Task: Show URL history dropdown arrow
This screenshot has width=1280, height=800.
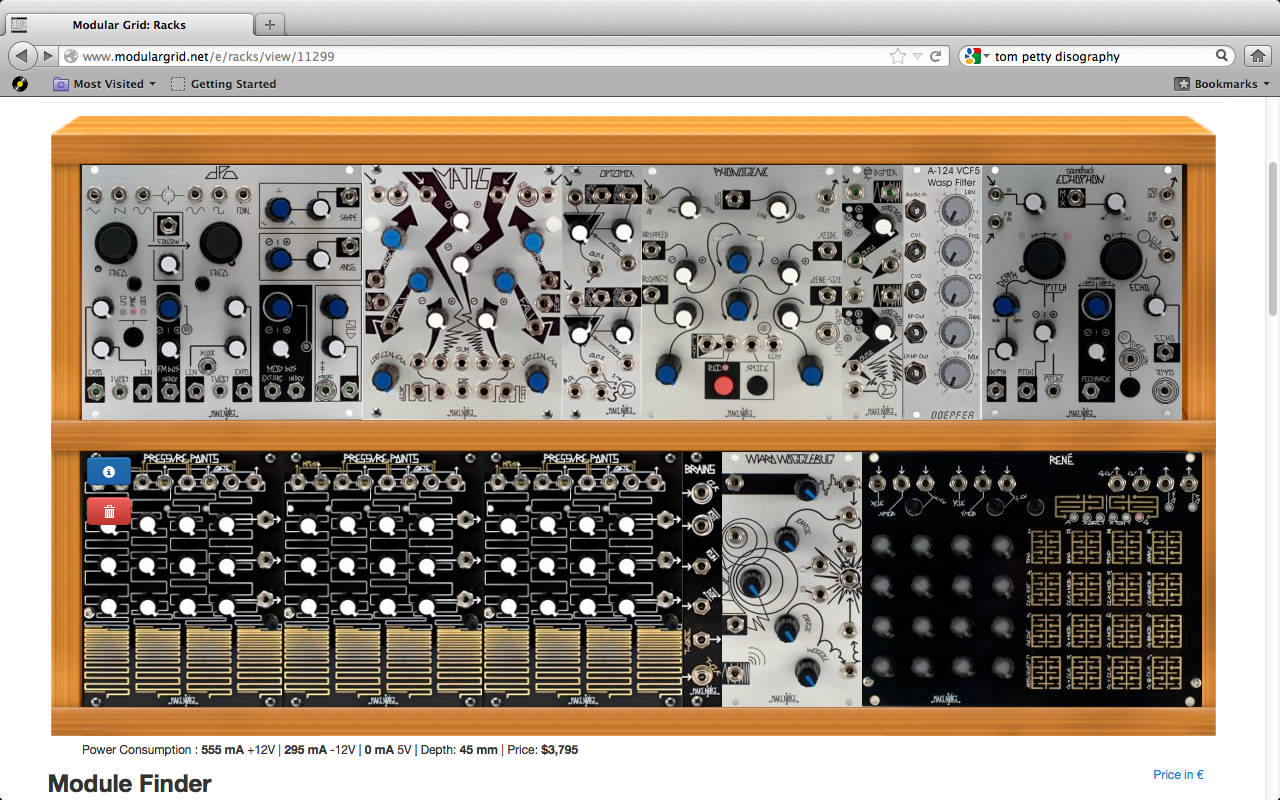Action: (917, 57)
